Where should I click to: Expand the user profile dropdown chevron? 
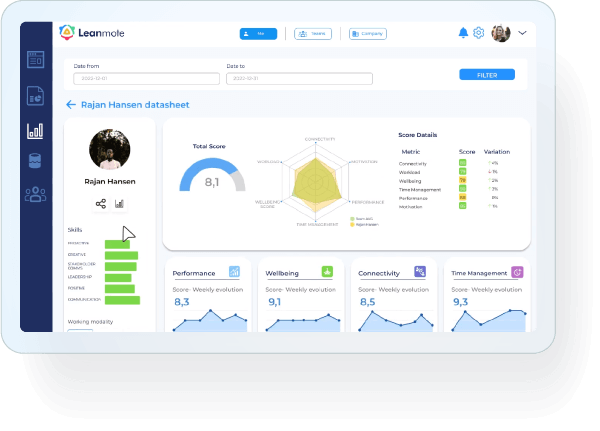523,33
